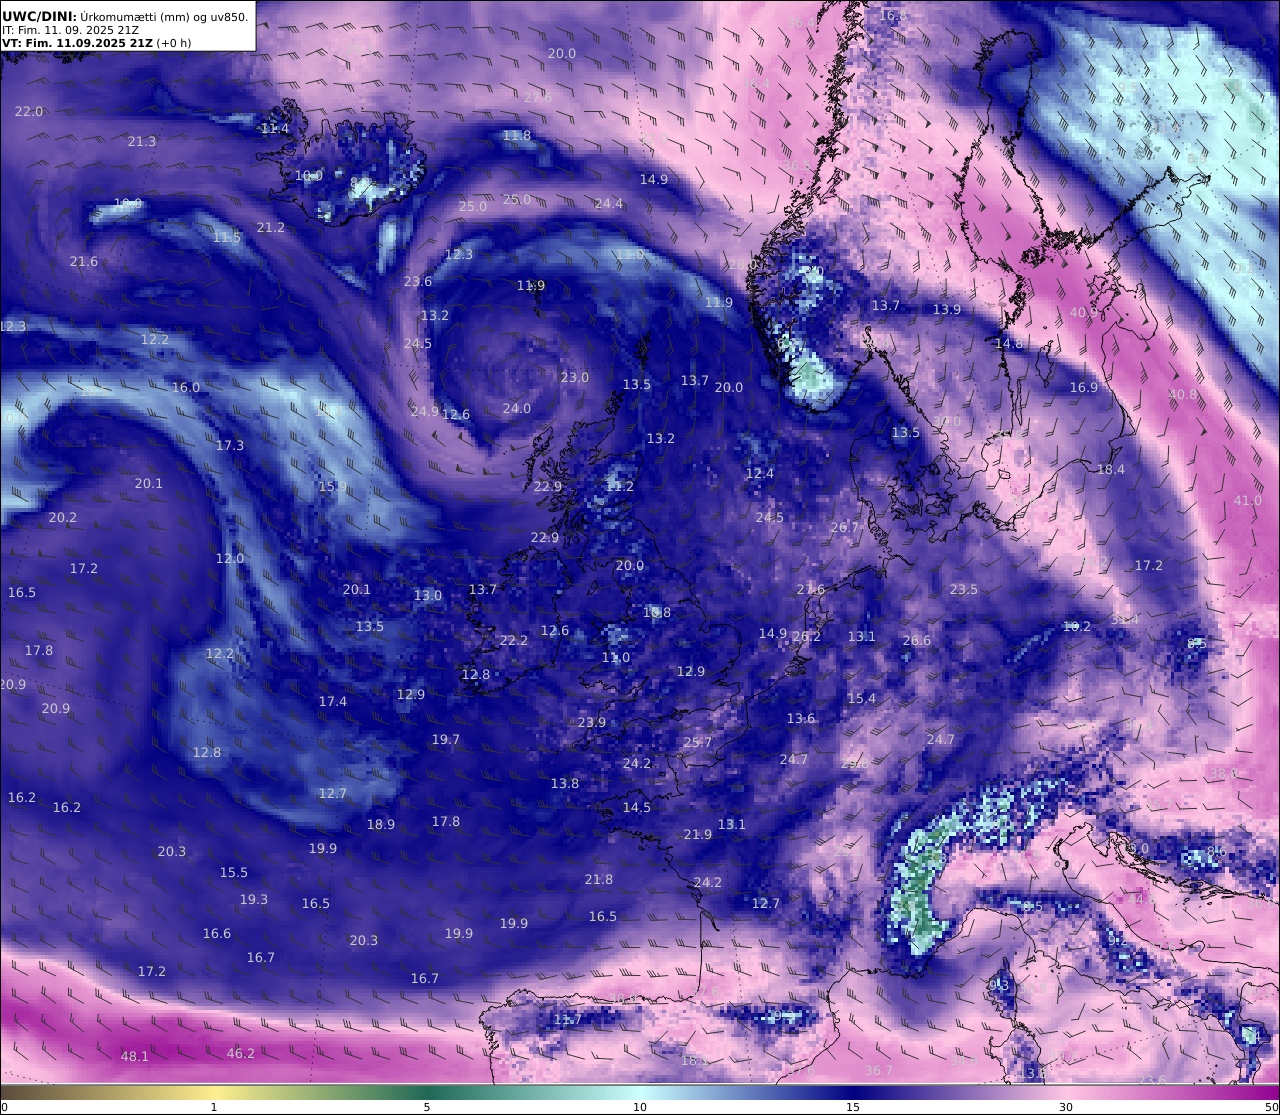Click the 21.2 value southwest of Iceland

(x=270, y=227)
